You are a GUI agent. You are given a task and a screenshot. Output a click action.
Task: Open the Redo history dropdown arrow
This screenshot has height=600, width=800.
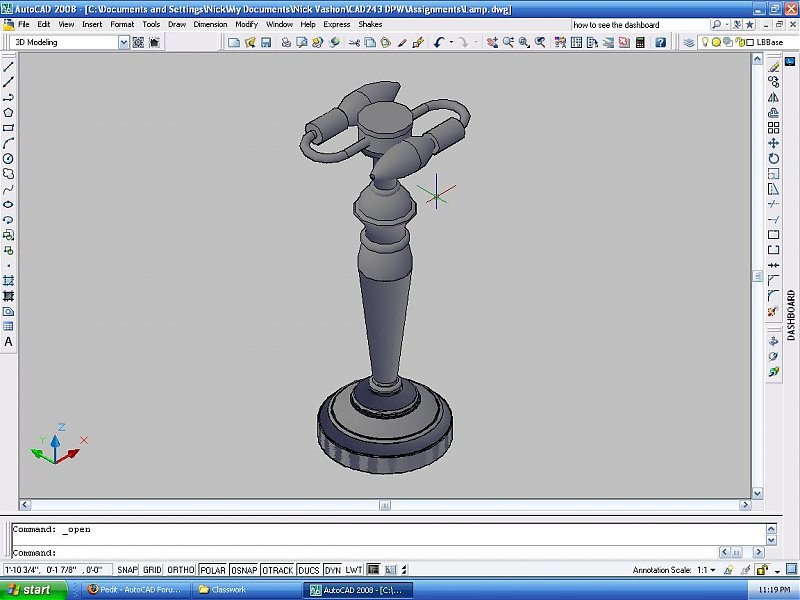tap(476, 42)
